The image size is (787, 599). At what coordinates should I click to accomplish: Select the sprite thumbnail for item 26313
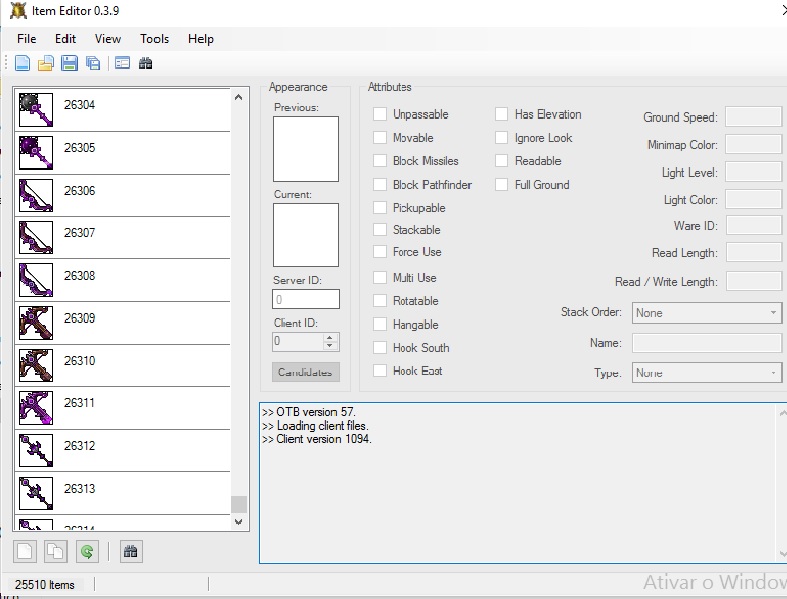36,493
